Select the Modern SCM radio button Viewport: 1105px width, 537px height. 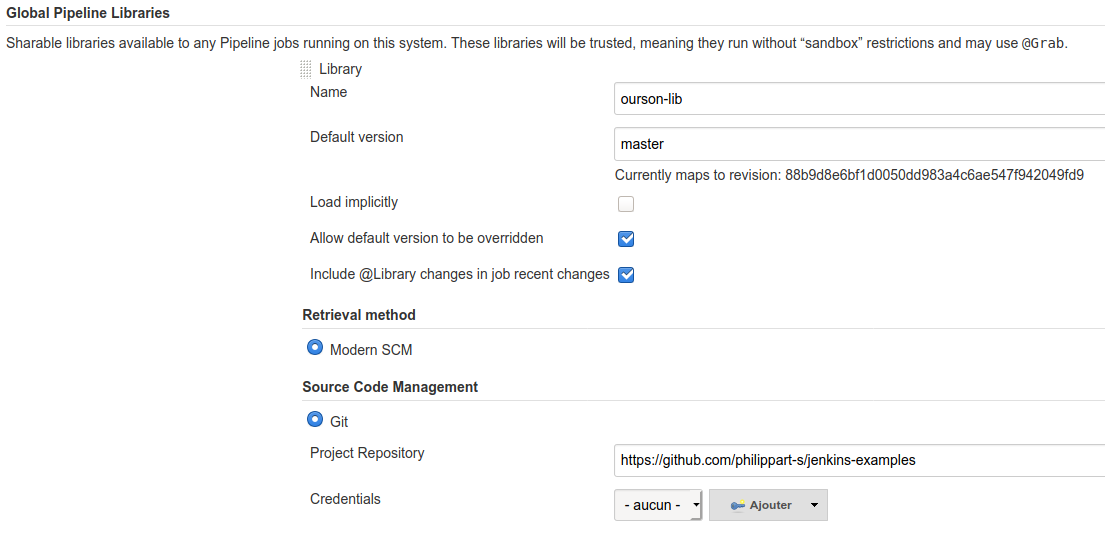(315, 347)
